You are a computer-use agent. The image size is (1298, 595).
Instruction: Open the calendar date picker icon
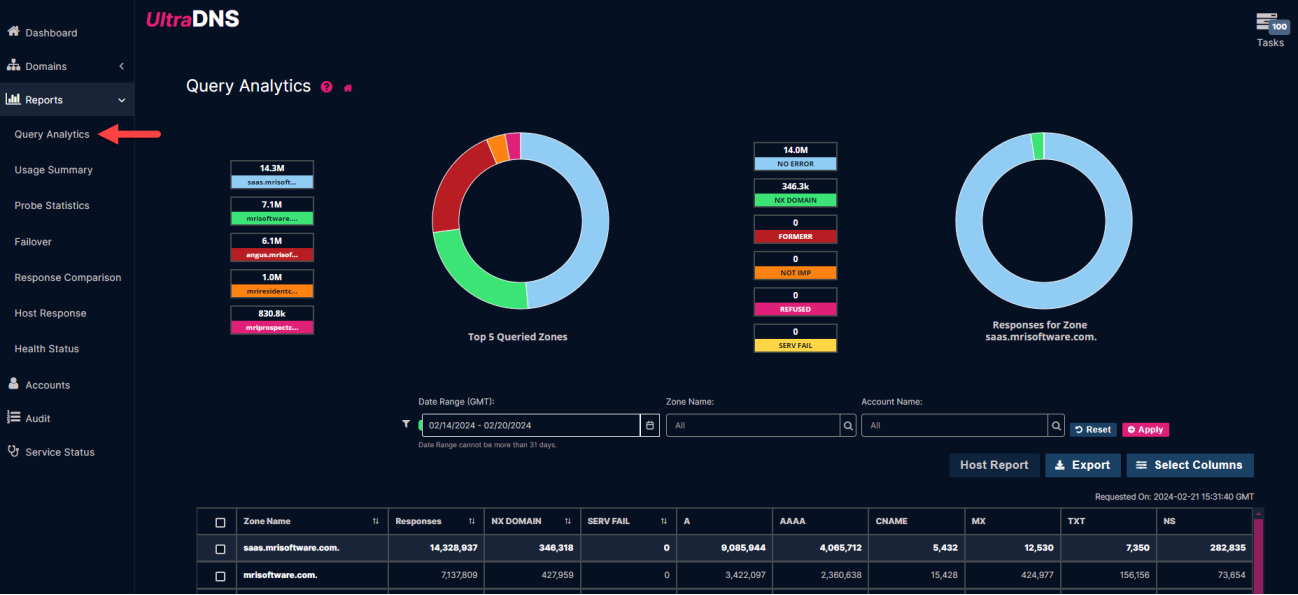[650, 426]
